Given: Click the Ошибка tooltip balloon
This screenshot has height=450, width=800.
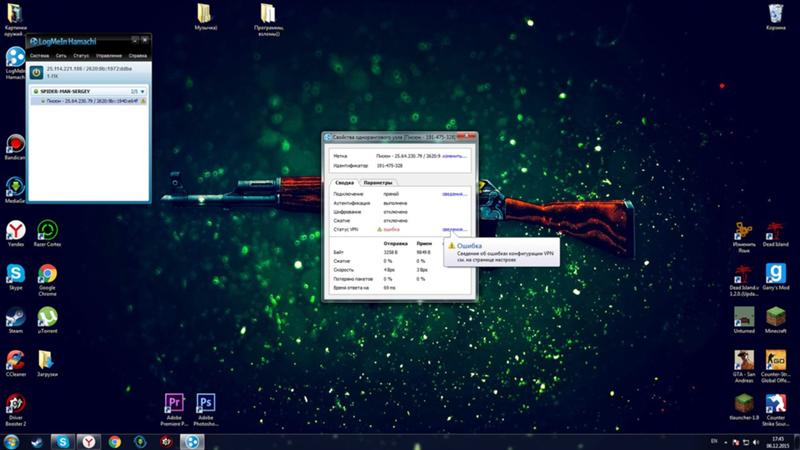Looking at the screenshot, I should click(x=502, y=252).
